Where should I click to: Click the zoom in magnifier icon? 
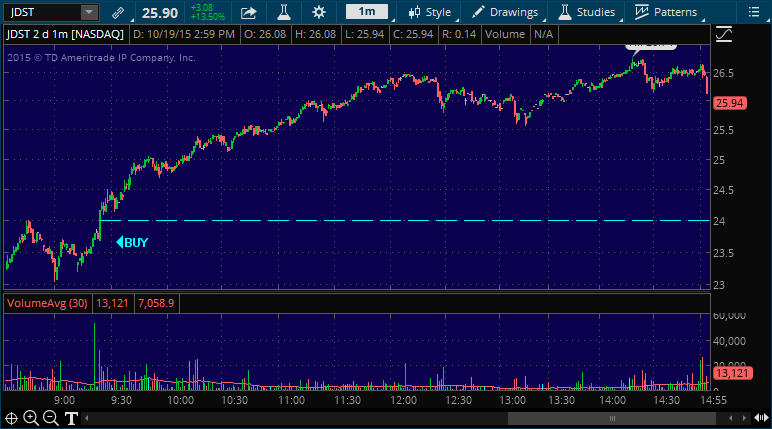tap(31, 418)
